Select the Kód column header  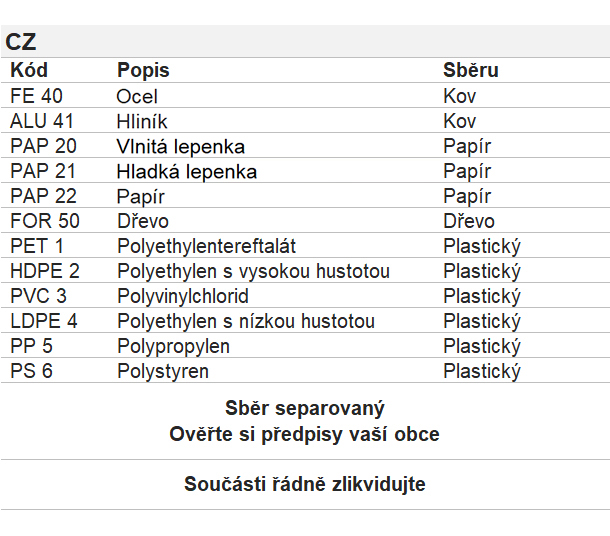tap(29, 70)
